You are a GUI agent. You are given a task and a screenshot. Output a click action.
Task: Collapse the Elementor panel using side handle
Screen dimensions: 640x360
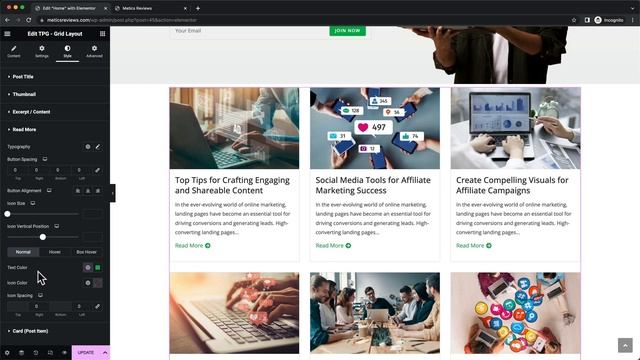point(113,193)
